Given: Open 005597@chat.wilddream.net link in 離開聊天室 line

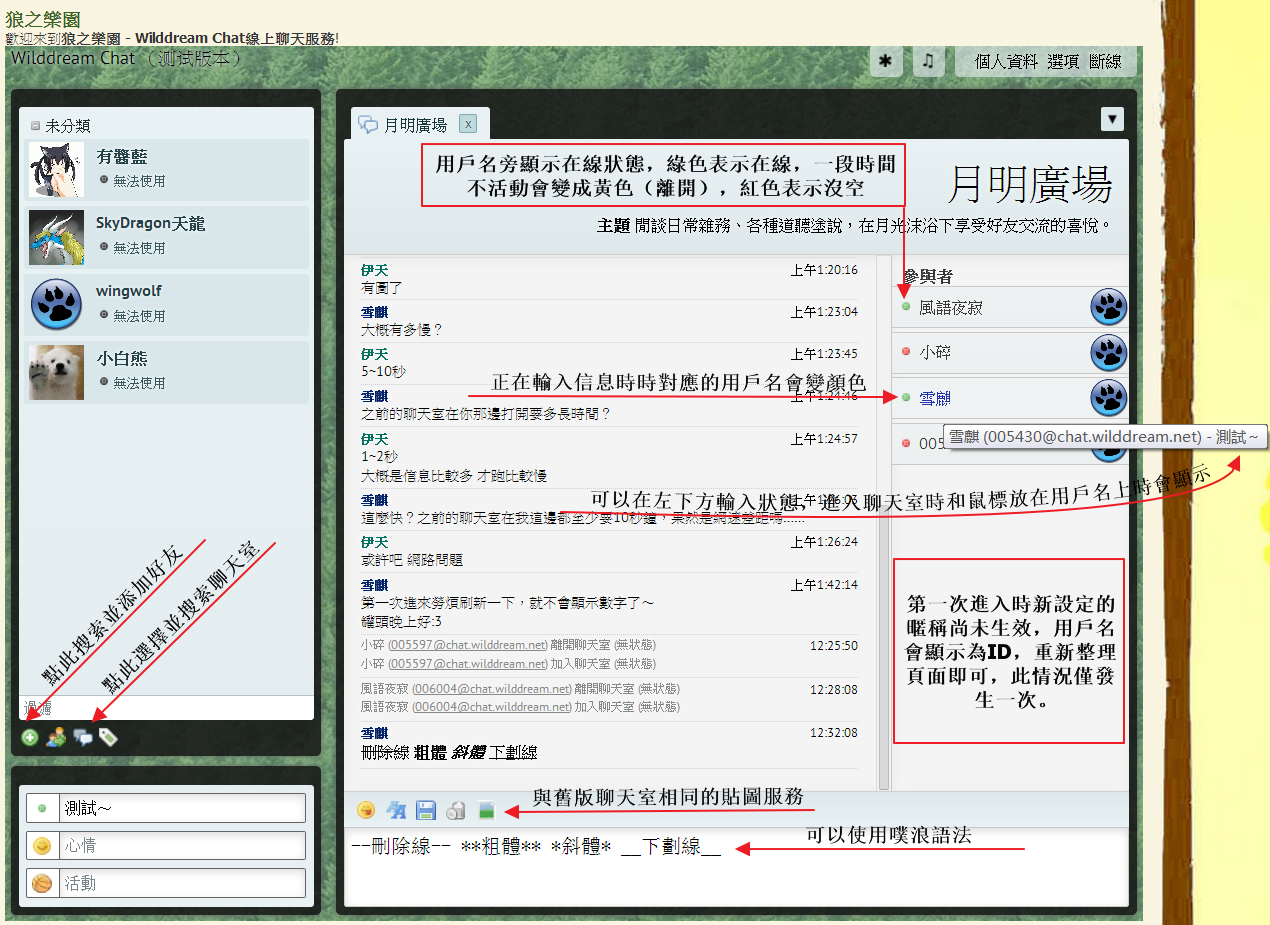Looking at the screenshot, I should click(469, 646).
